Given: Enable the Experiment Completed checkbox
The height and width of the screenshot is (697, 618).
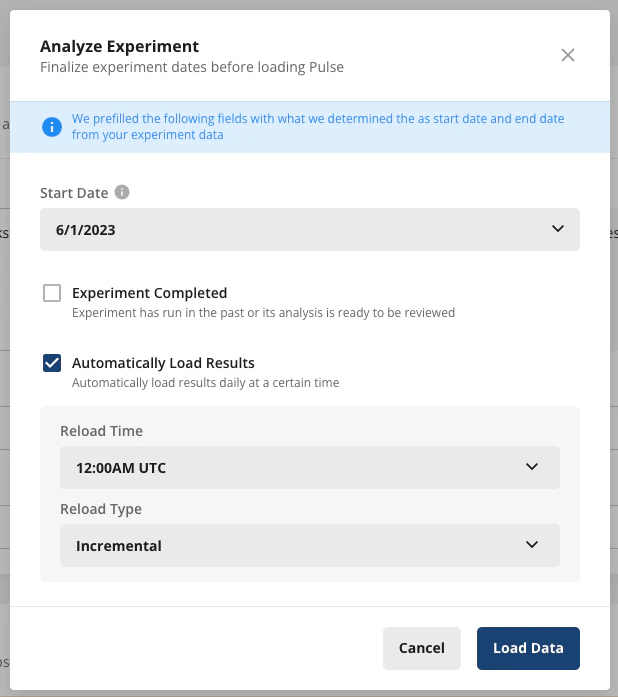Looking at the screenshot, I should [52, 293].
